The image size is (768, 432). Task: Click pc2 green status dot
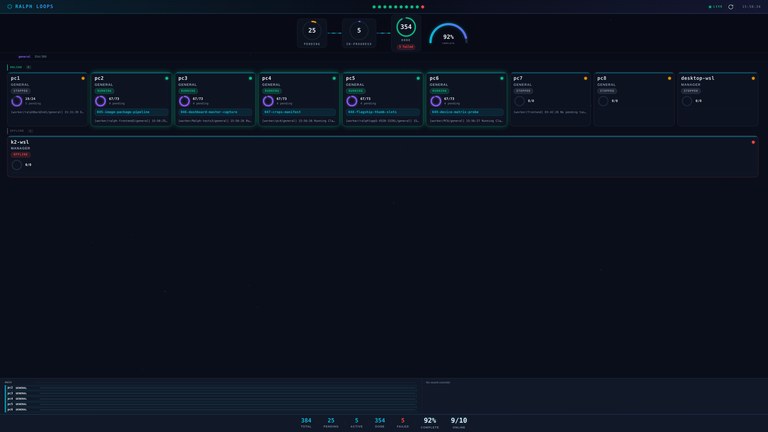point(167,78)
